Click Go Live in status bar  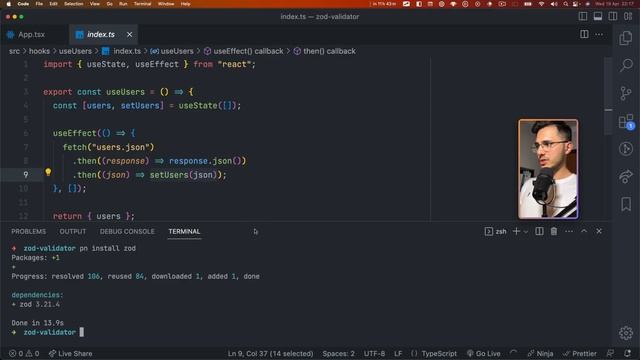click(484, 353)
